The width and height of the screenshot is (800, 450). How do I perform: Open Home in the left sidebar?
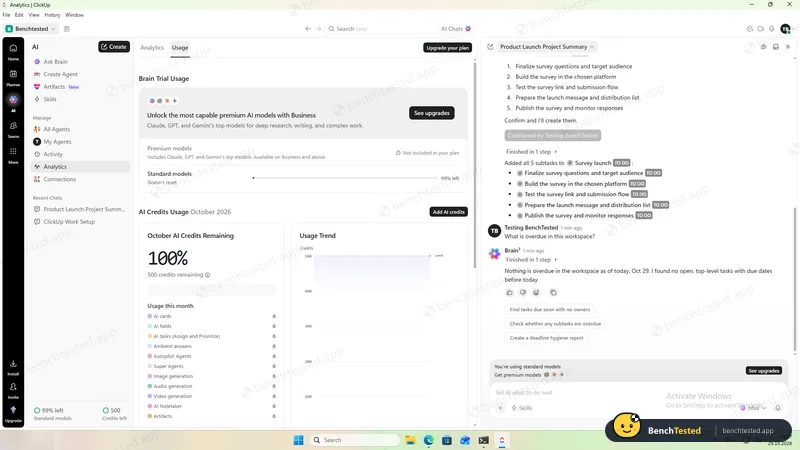point(13,52)
